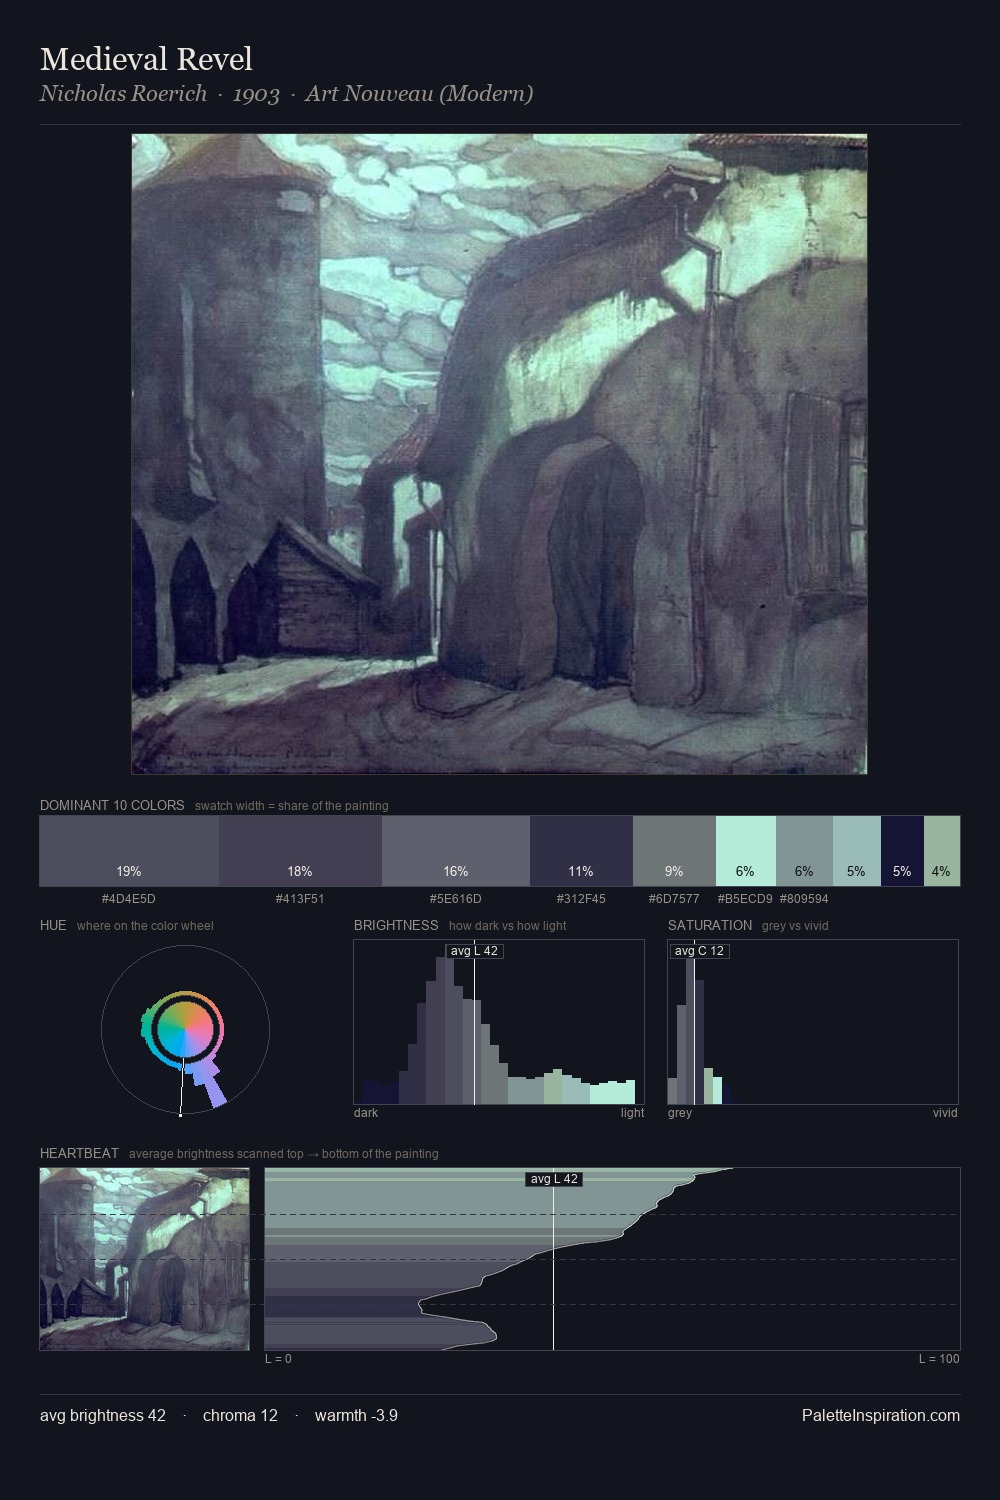Click the year 1903
The image size is (1000, 1500).
click(x=256, y=93)
